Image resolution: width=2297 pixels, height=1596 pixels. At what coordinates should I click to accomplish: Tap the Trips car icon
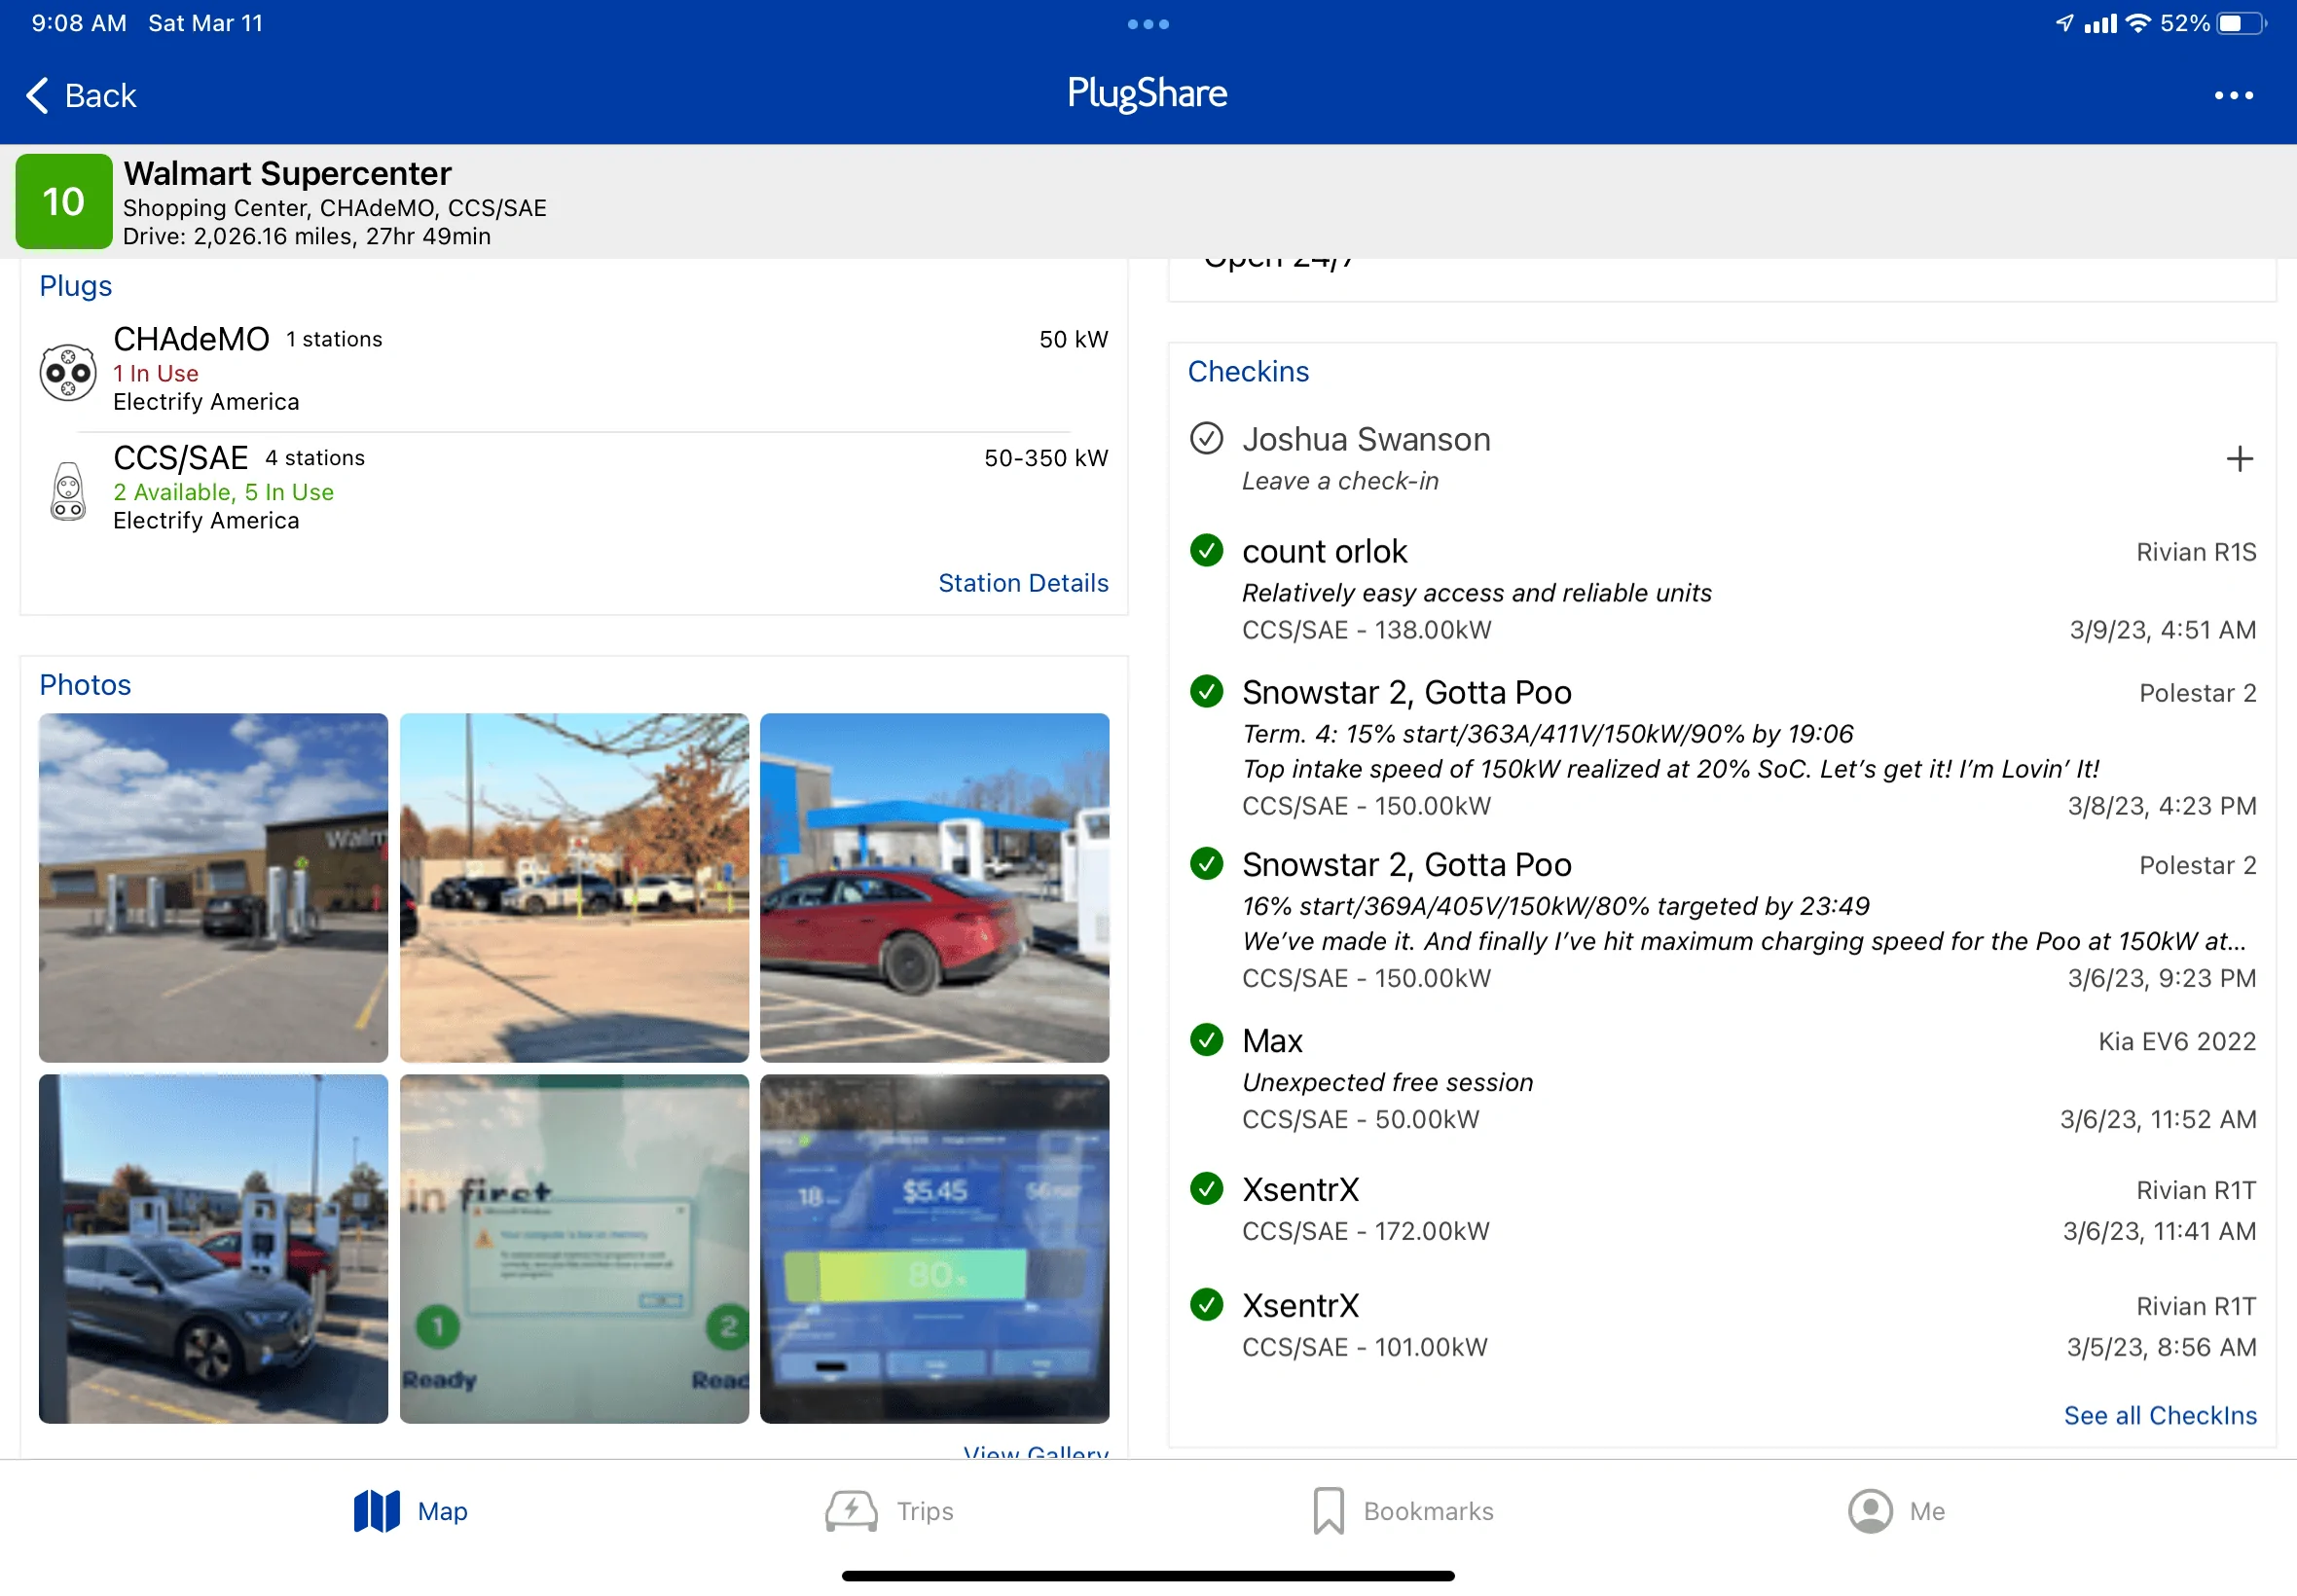(x=851, y=1511)
